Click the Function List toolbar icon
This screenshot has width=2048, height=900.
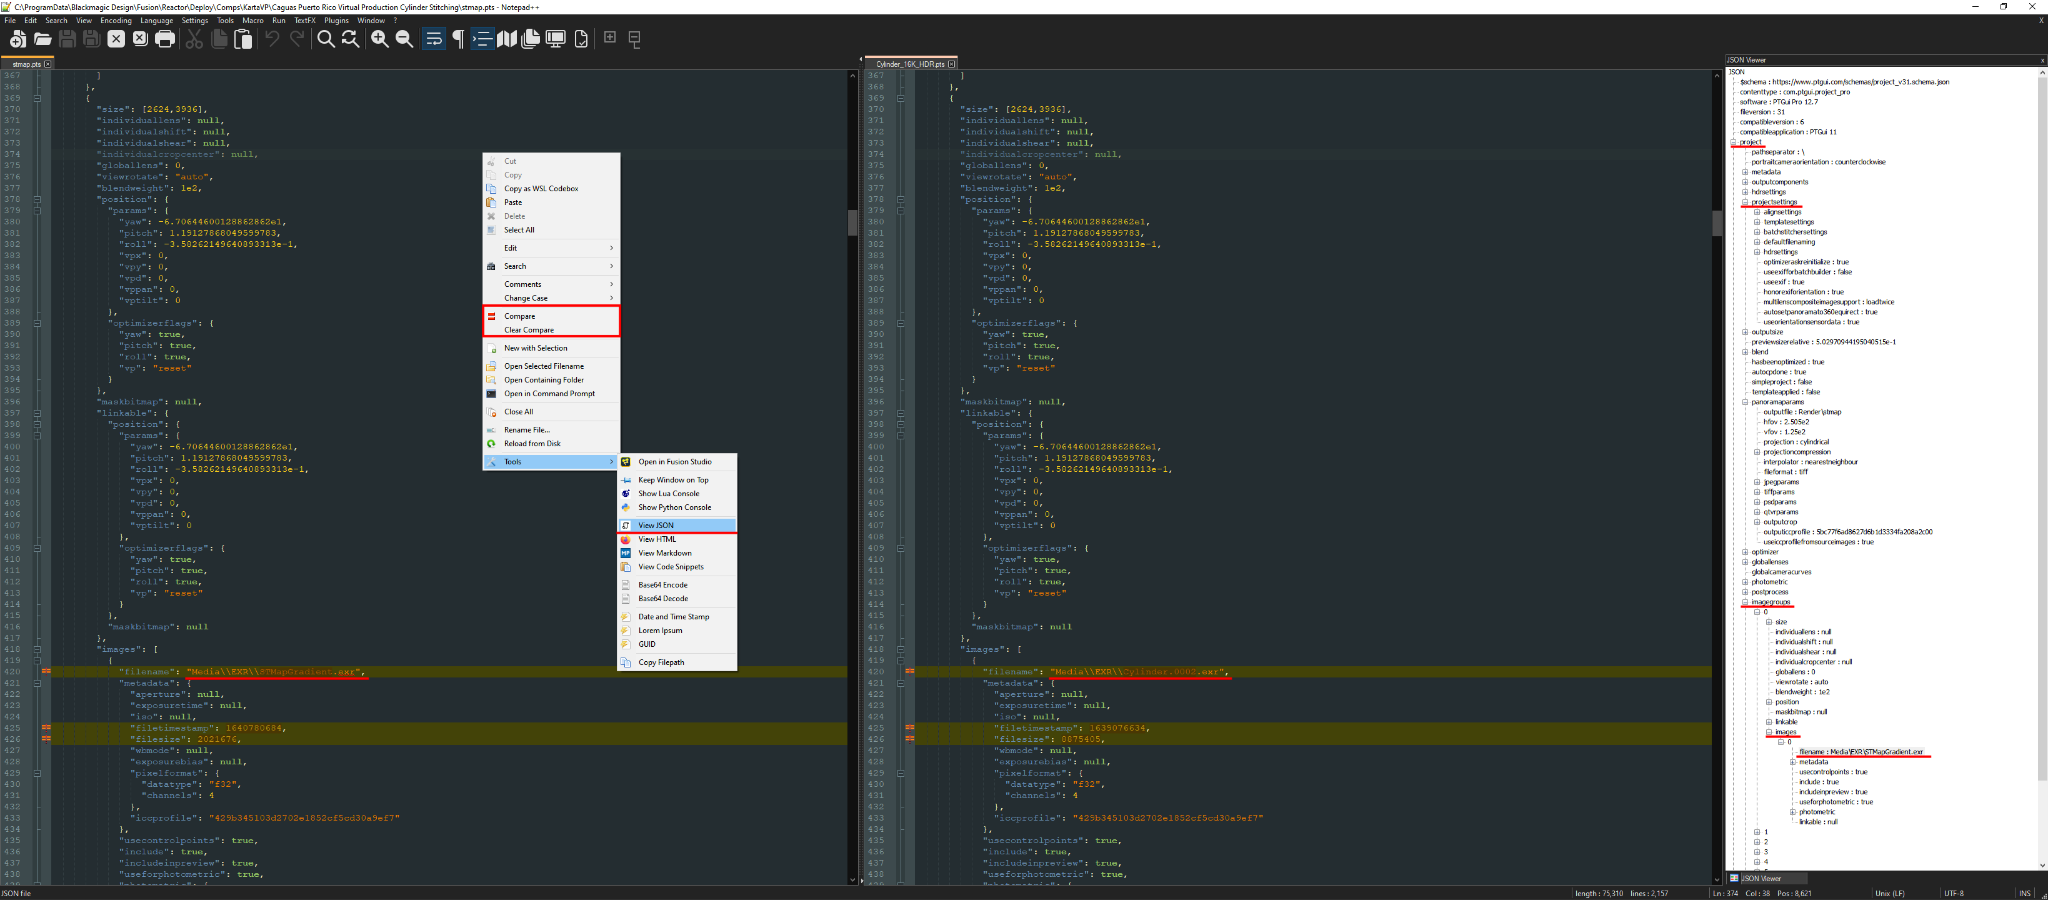coord(581,39)
